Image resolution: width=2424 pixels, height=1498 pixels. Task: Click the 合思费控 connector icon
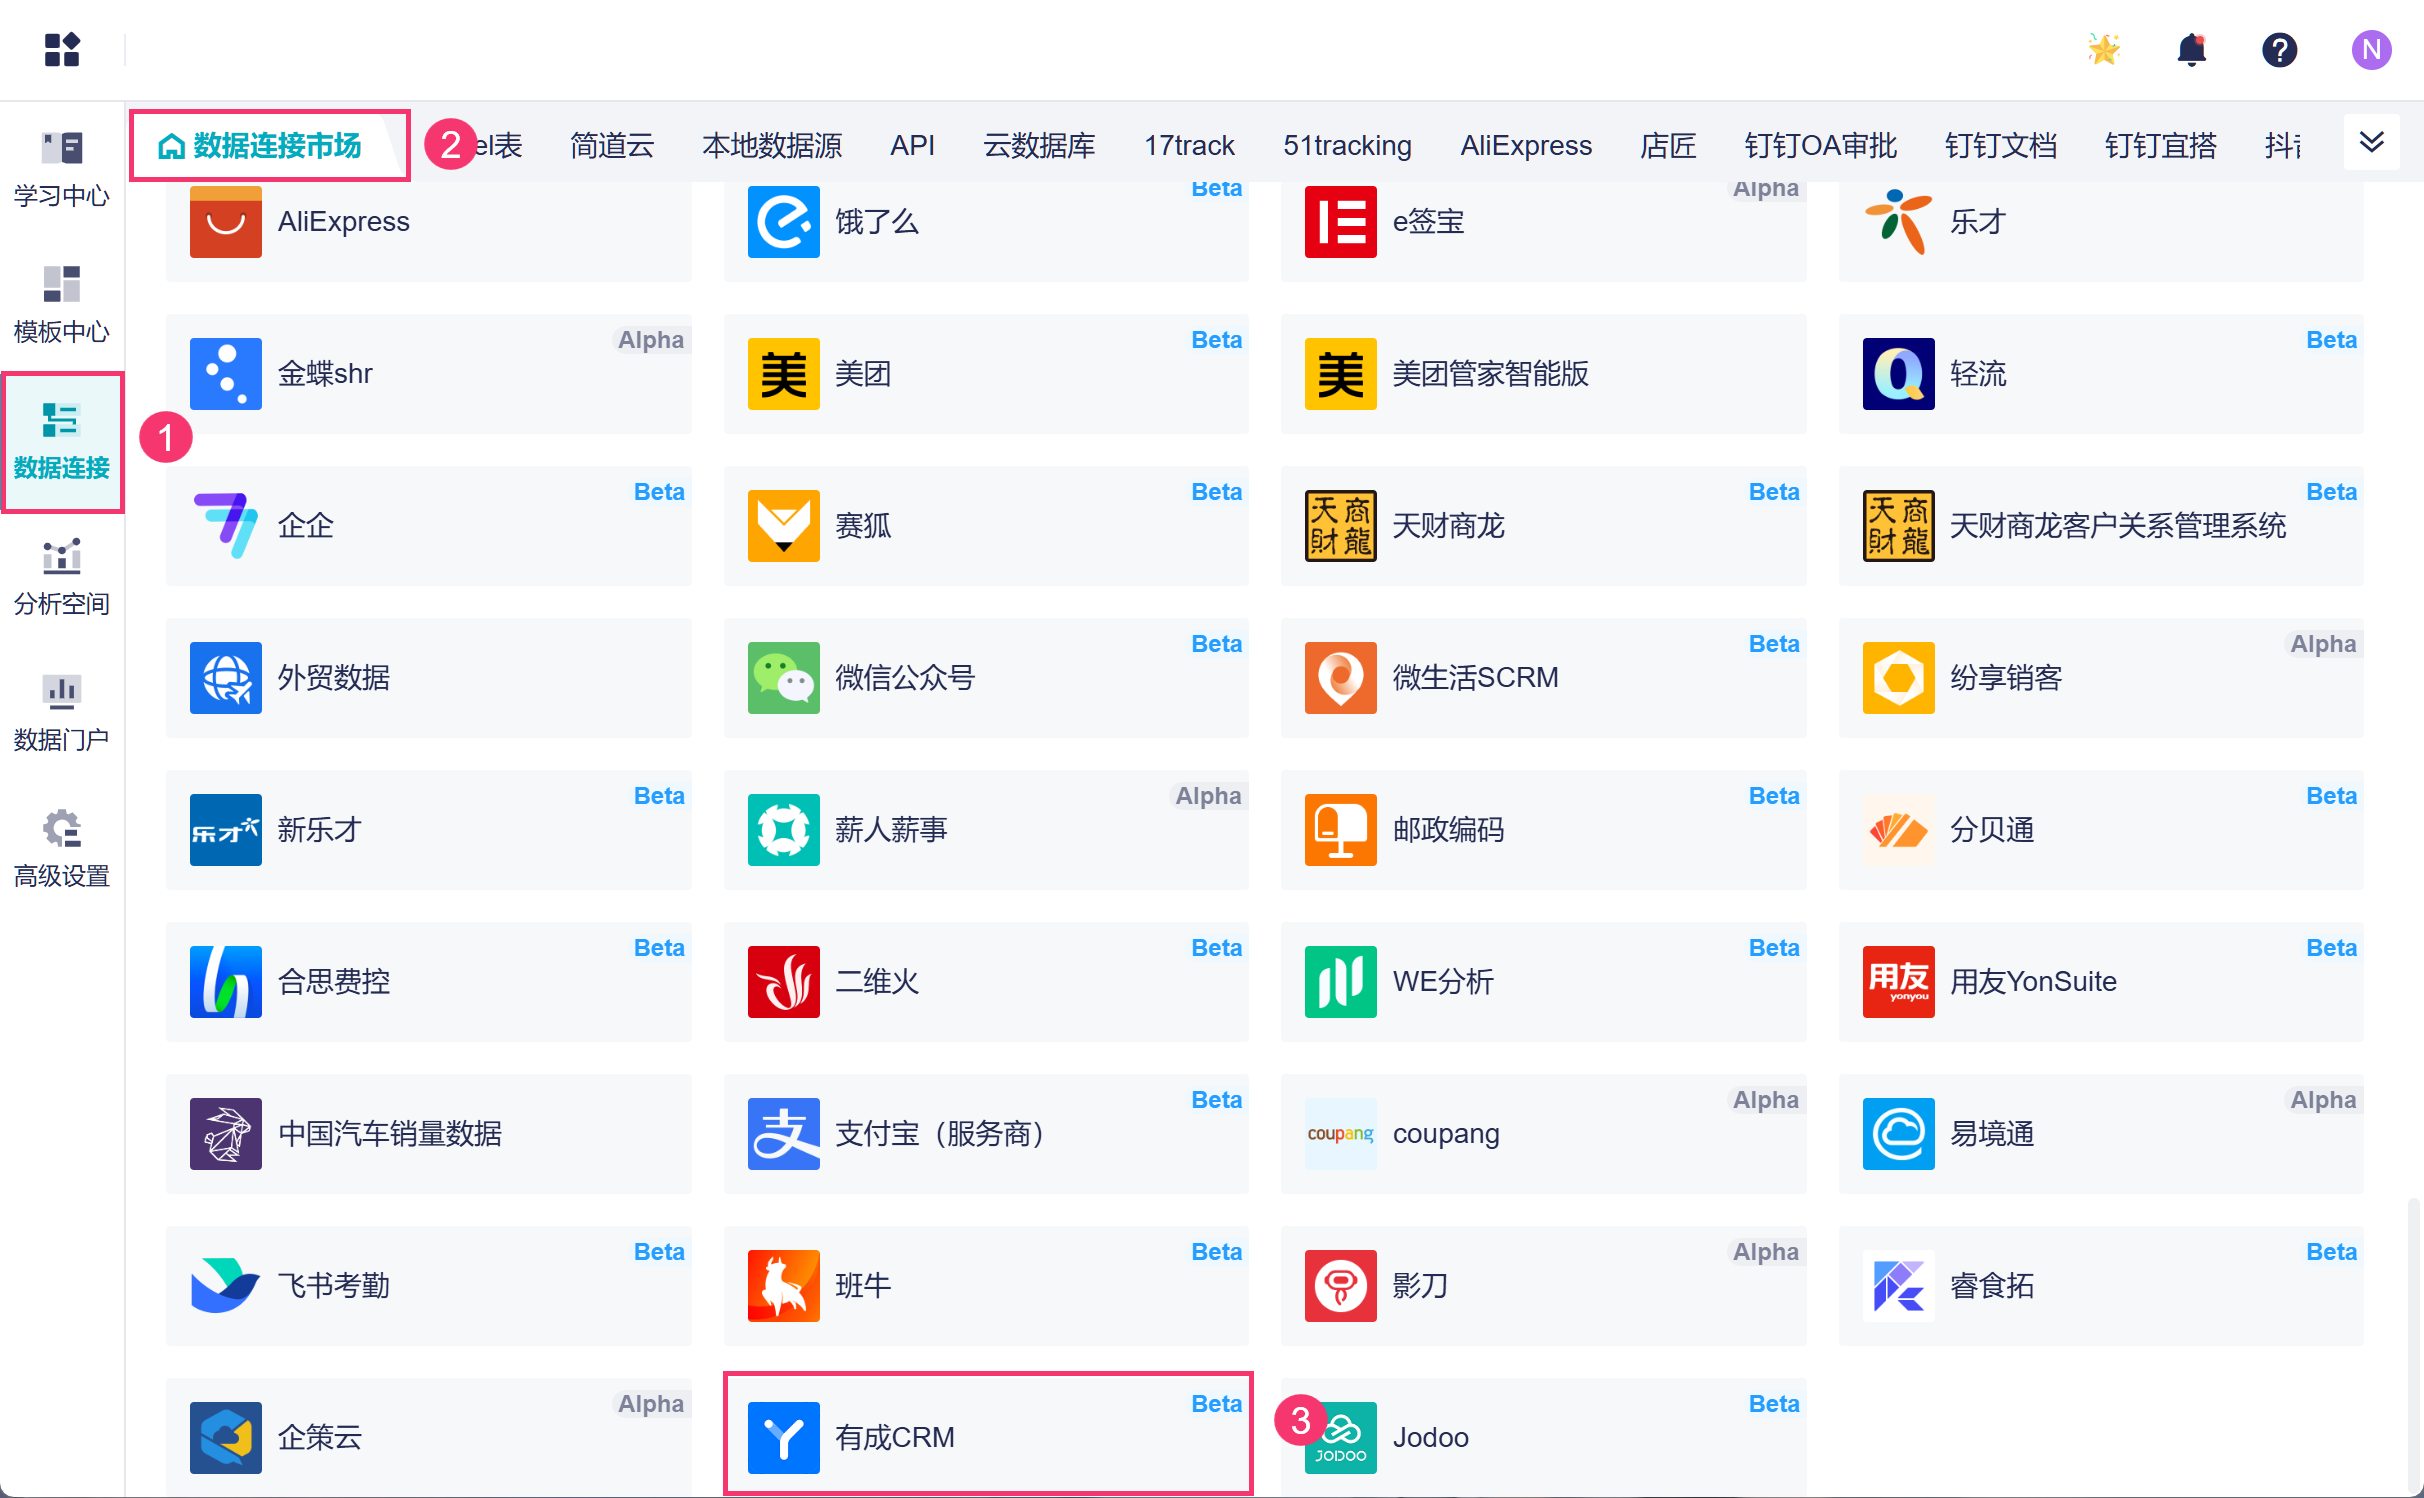(x=226, y=981)
